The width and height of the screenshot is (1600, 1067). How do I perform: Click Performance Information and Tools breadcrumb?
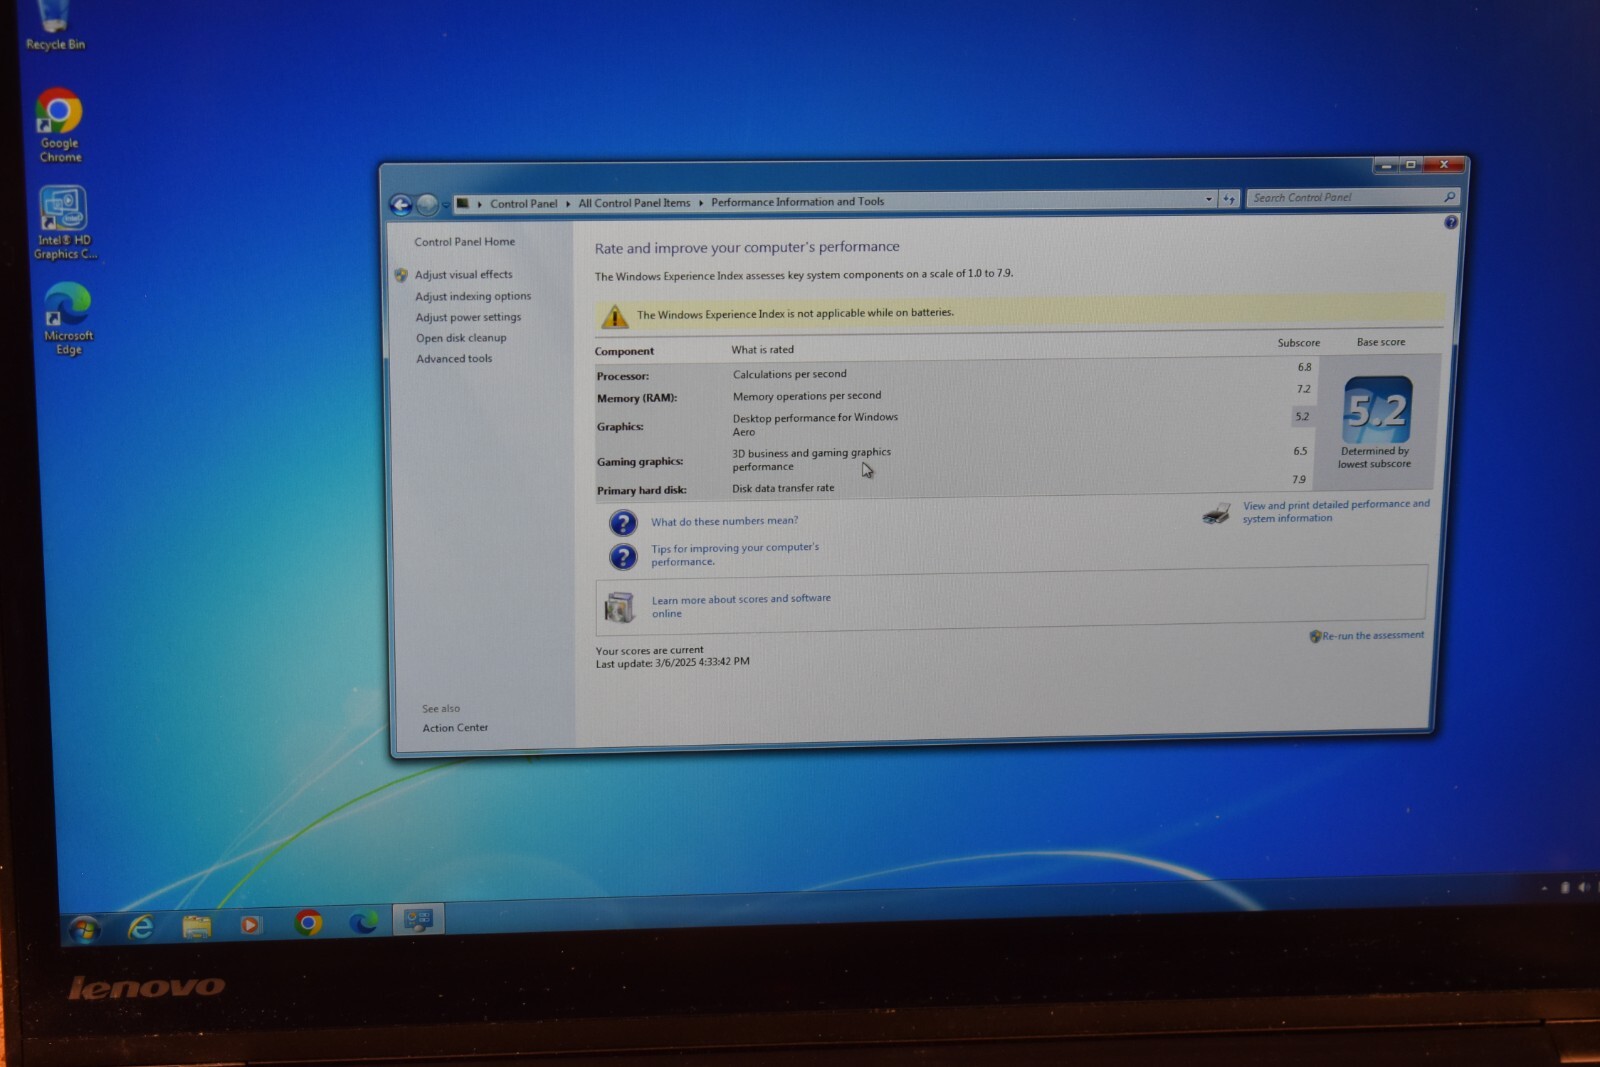coord(797,201)
